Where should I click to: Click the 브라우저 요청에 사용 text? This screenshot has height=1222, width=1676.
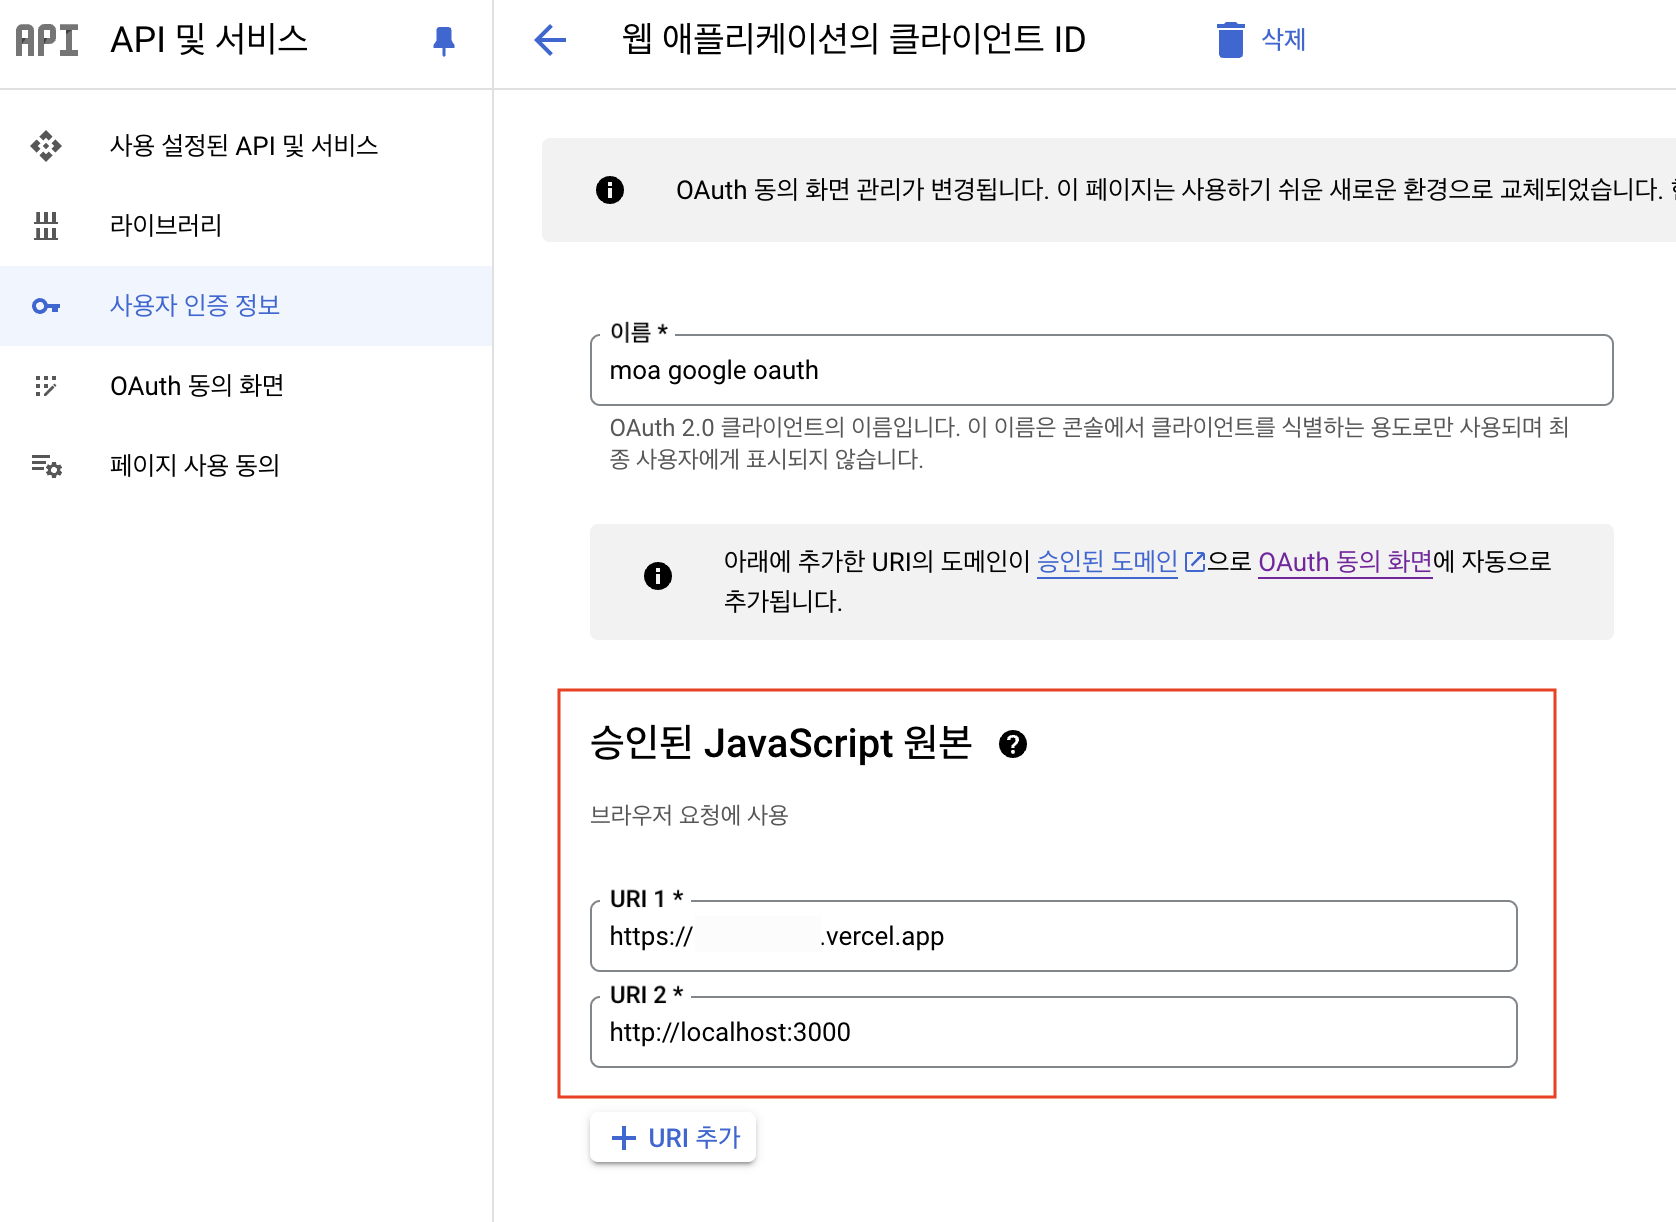point(689,816)
